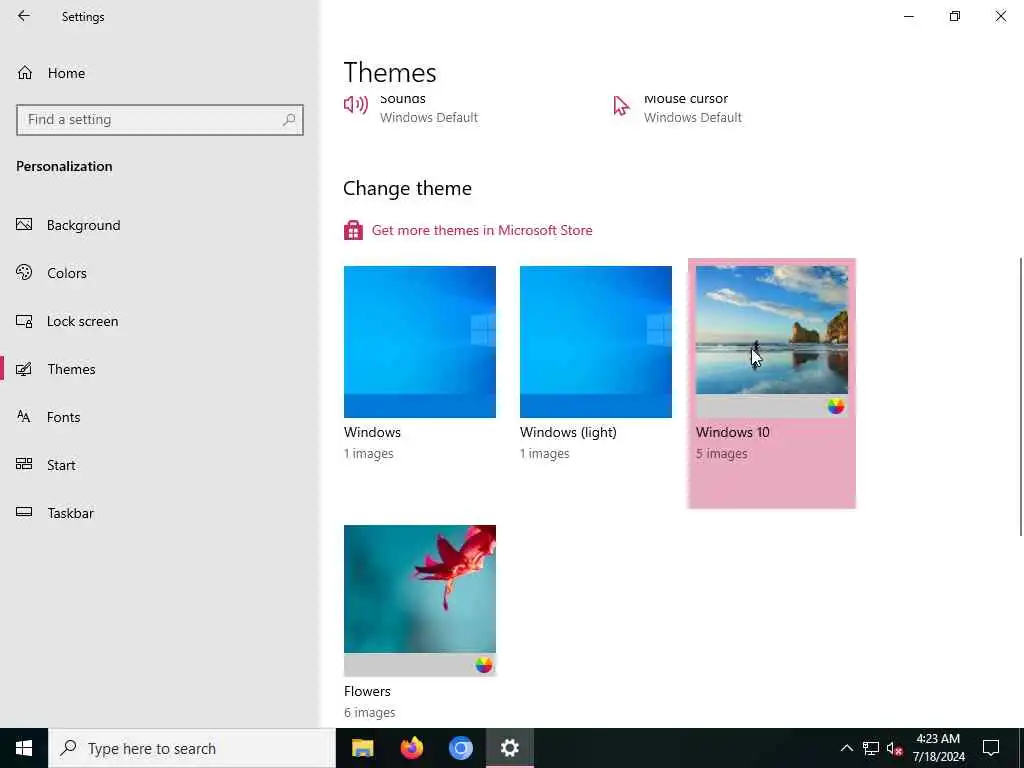Open the Windows Start menu
Screen dimensions: 1024x768
pos(24,748)
